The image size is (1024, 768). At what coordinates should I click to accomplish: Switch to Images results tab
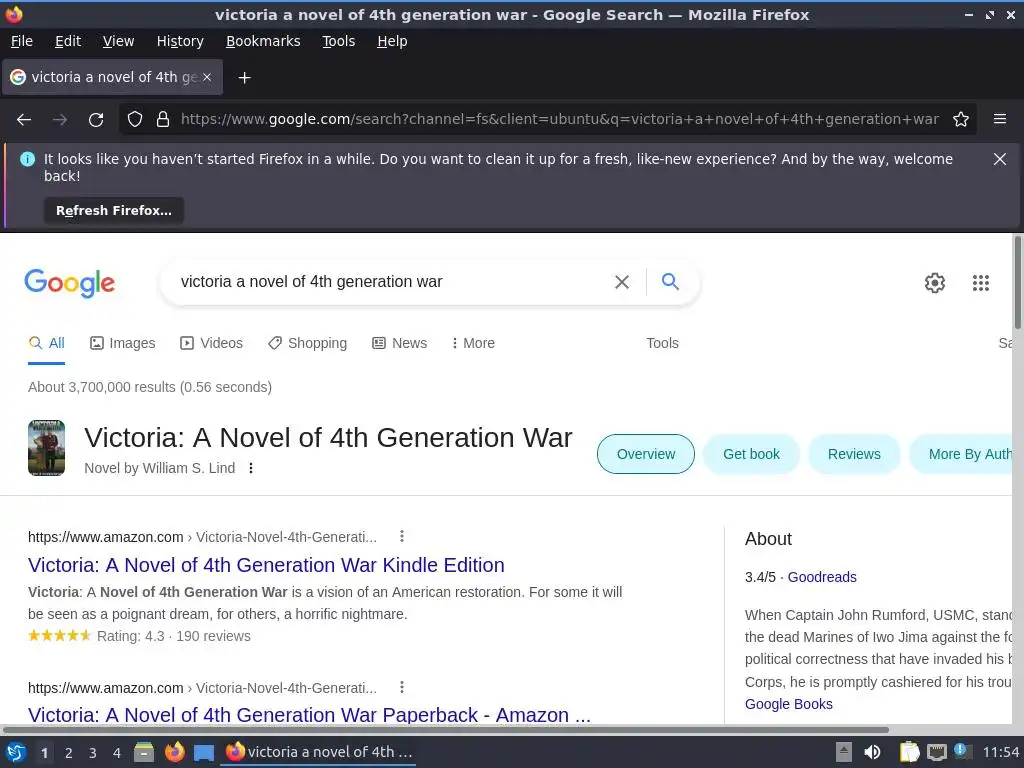123,344
